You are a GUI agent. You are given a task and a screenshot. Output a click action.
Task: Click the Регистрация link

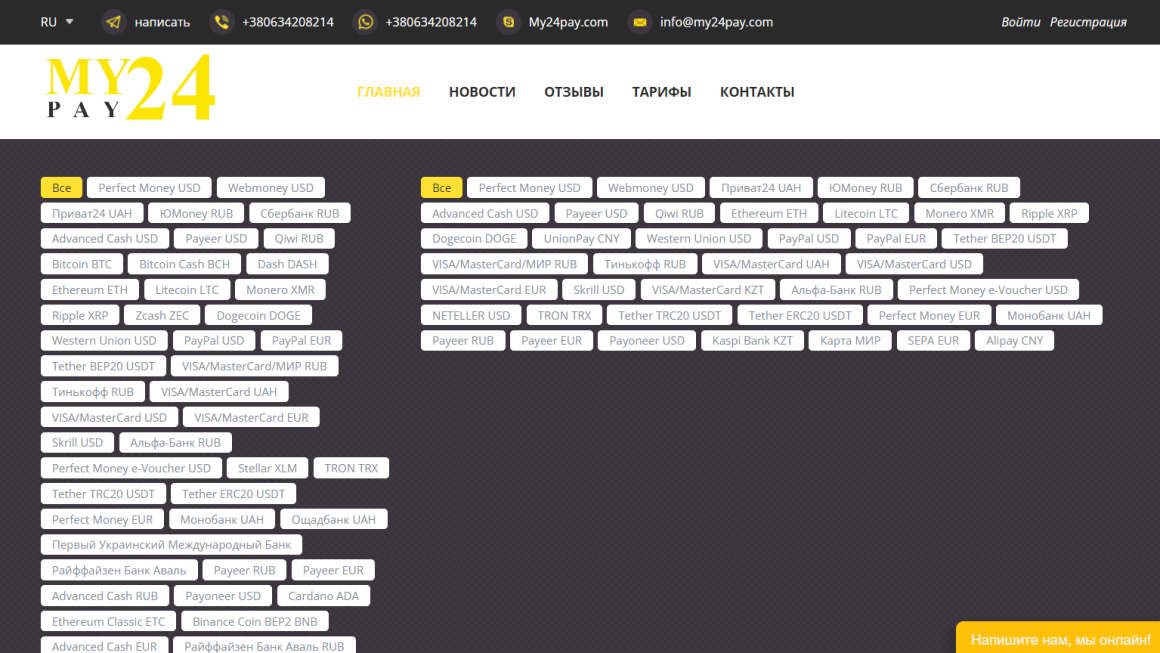(1088, 22)
